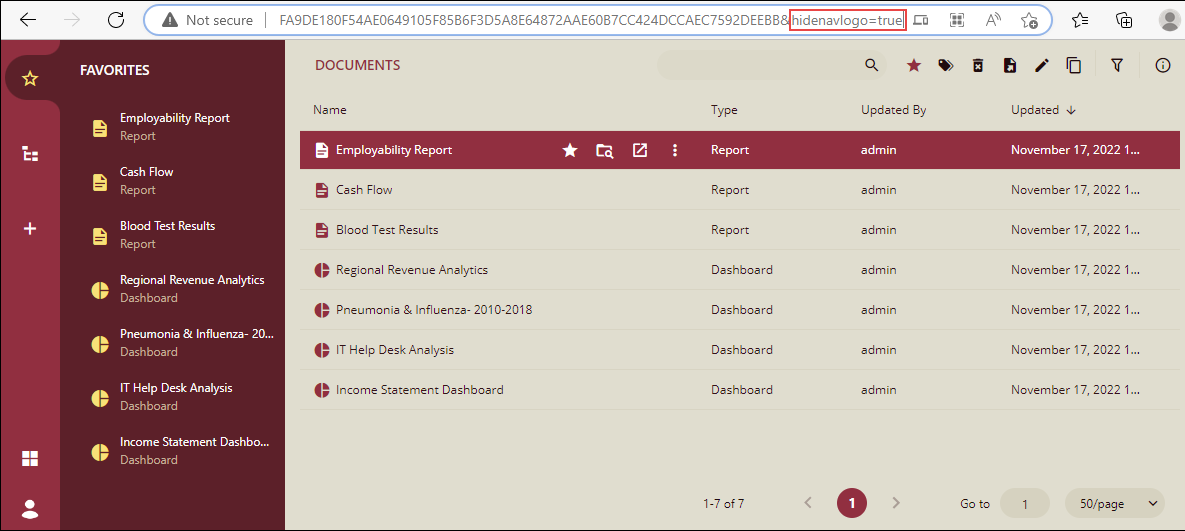
Task: Click the tags icon in the Documents toolbar
Action: coord(945,66)
